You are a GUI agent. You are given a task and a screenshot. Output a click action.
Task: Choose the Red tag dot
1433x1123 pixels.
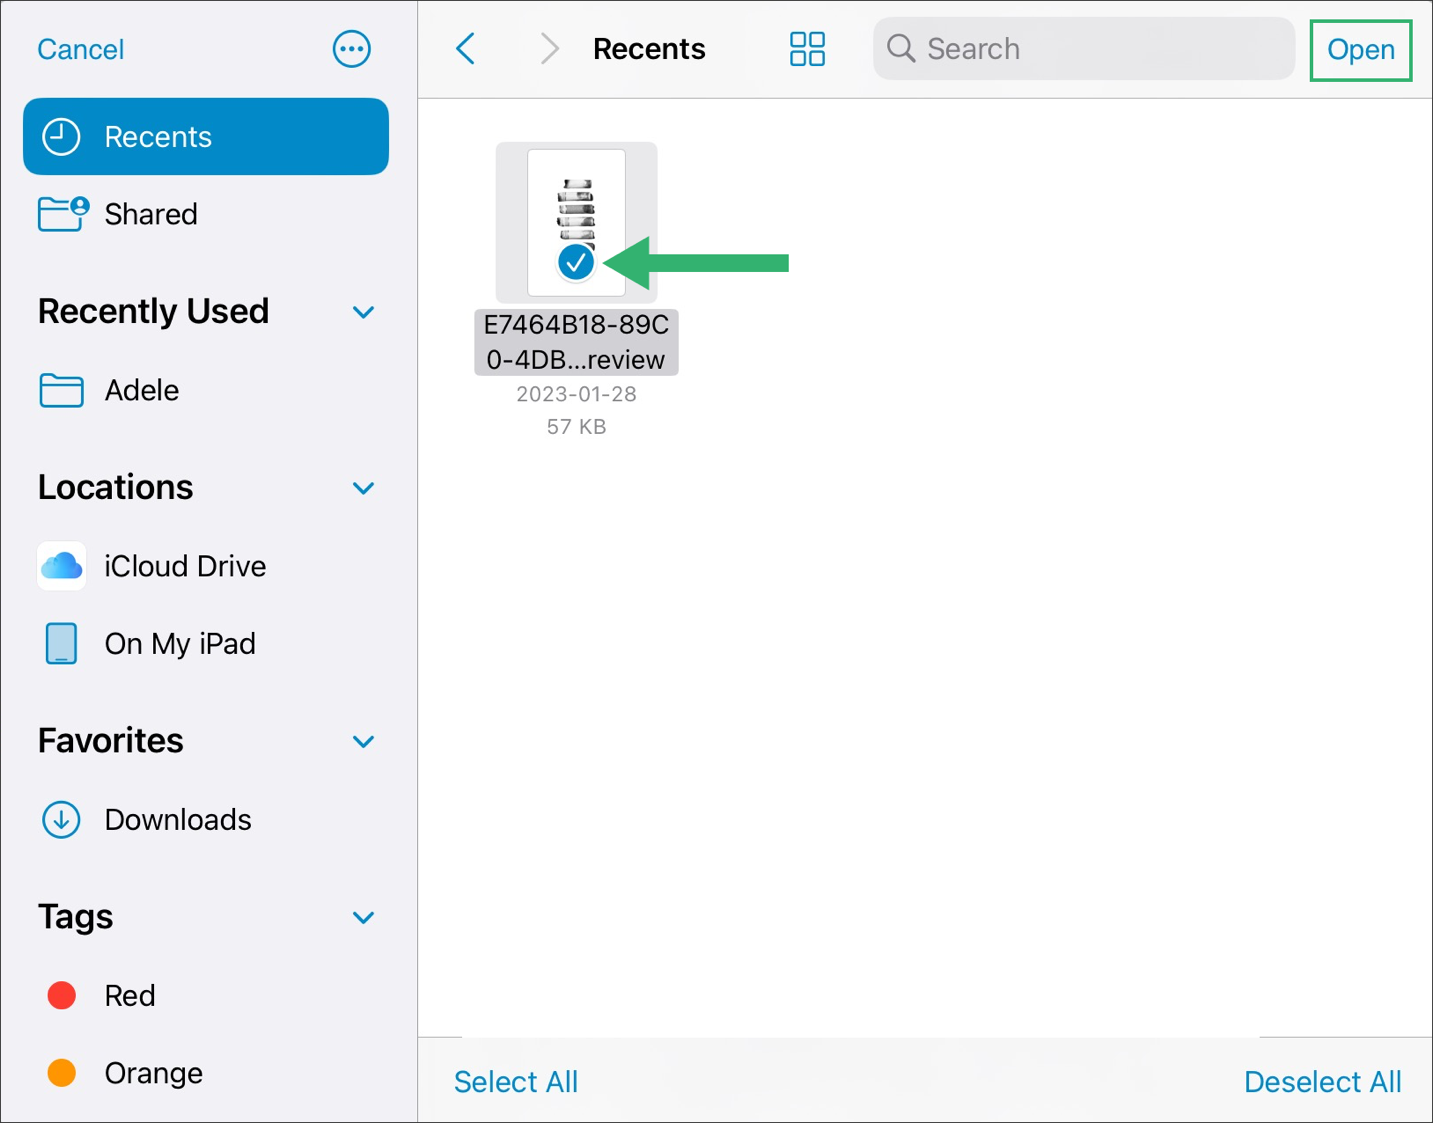(62, 995)
